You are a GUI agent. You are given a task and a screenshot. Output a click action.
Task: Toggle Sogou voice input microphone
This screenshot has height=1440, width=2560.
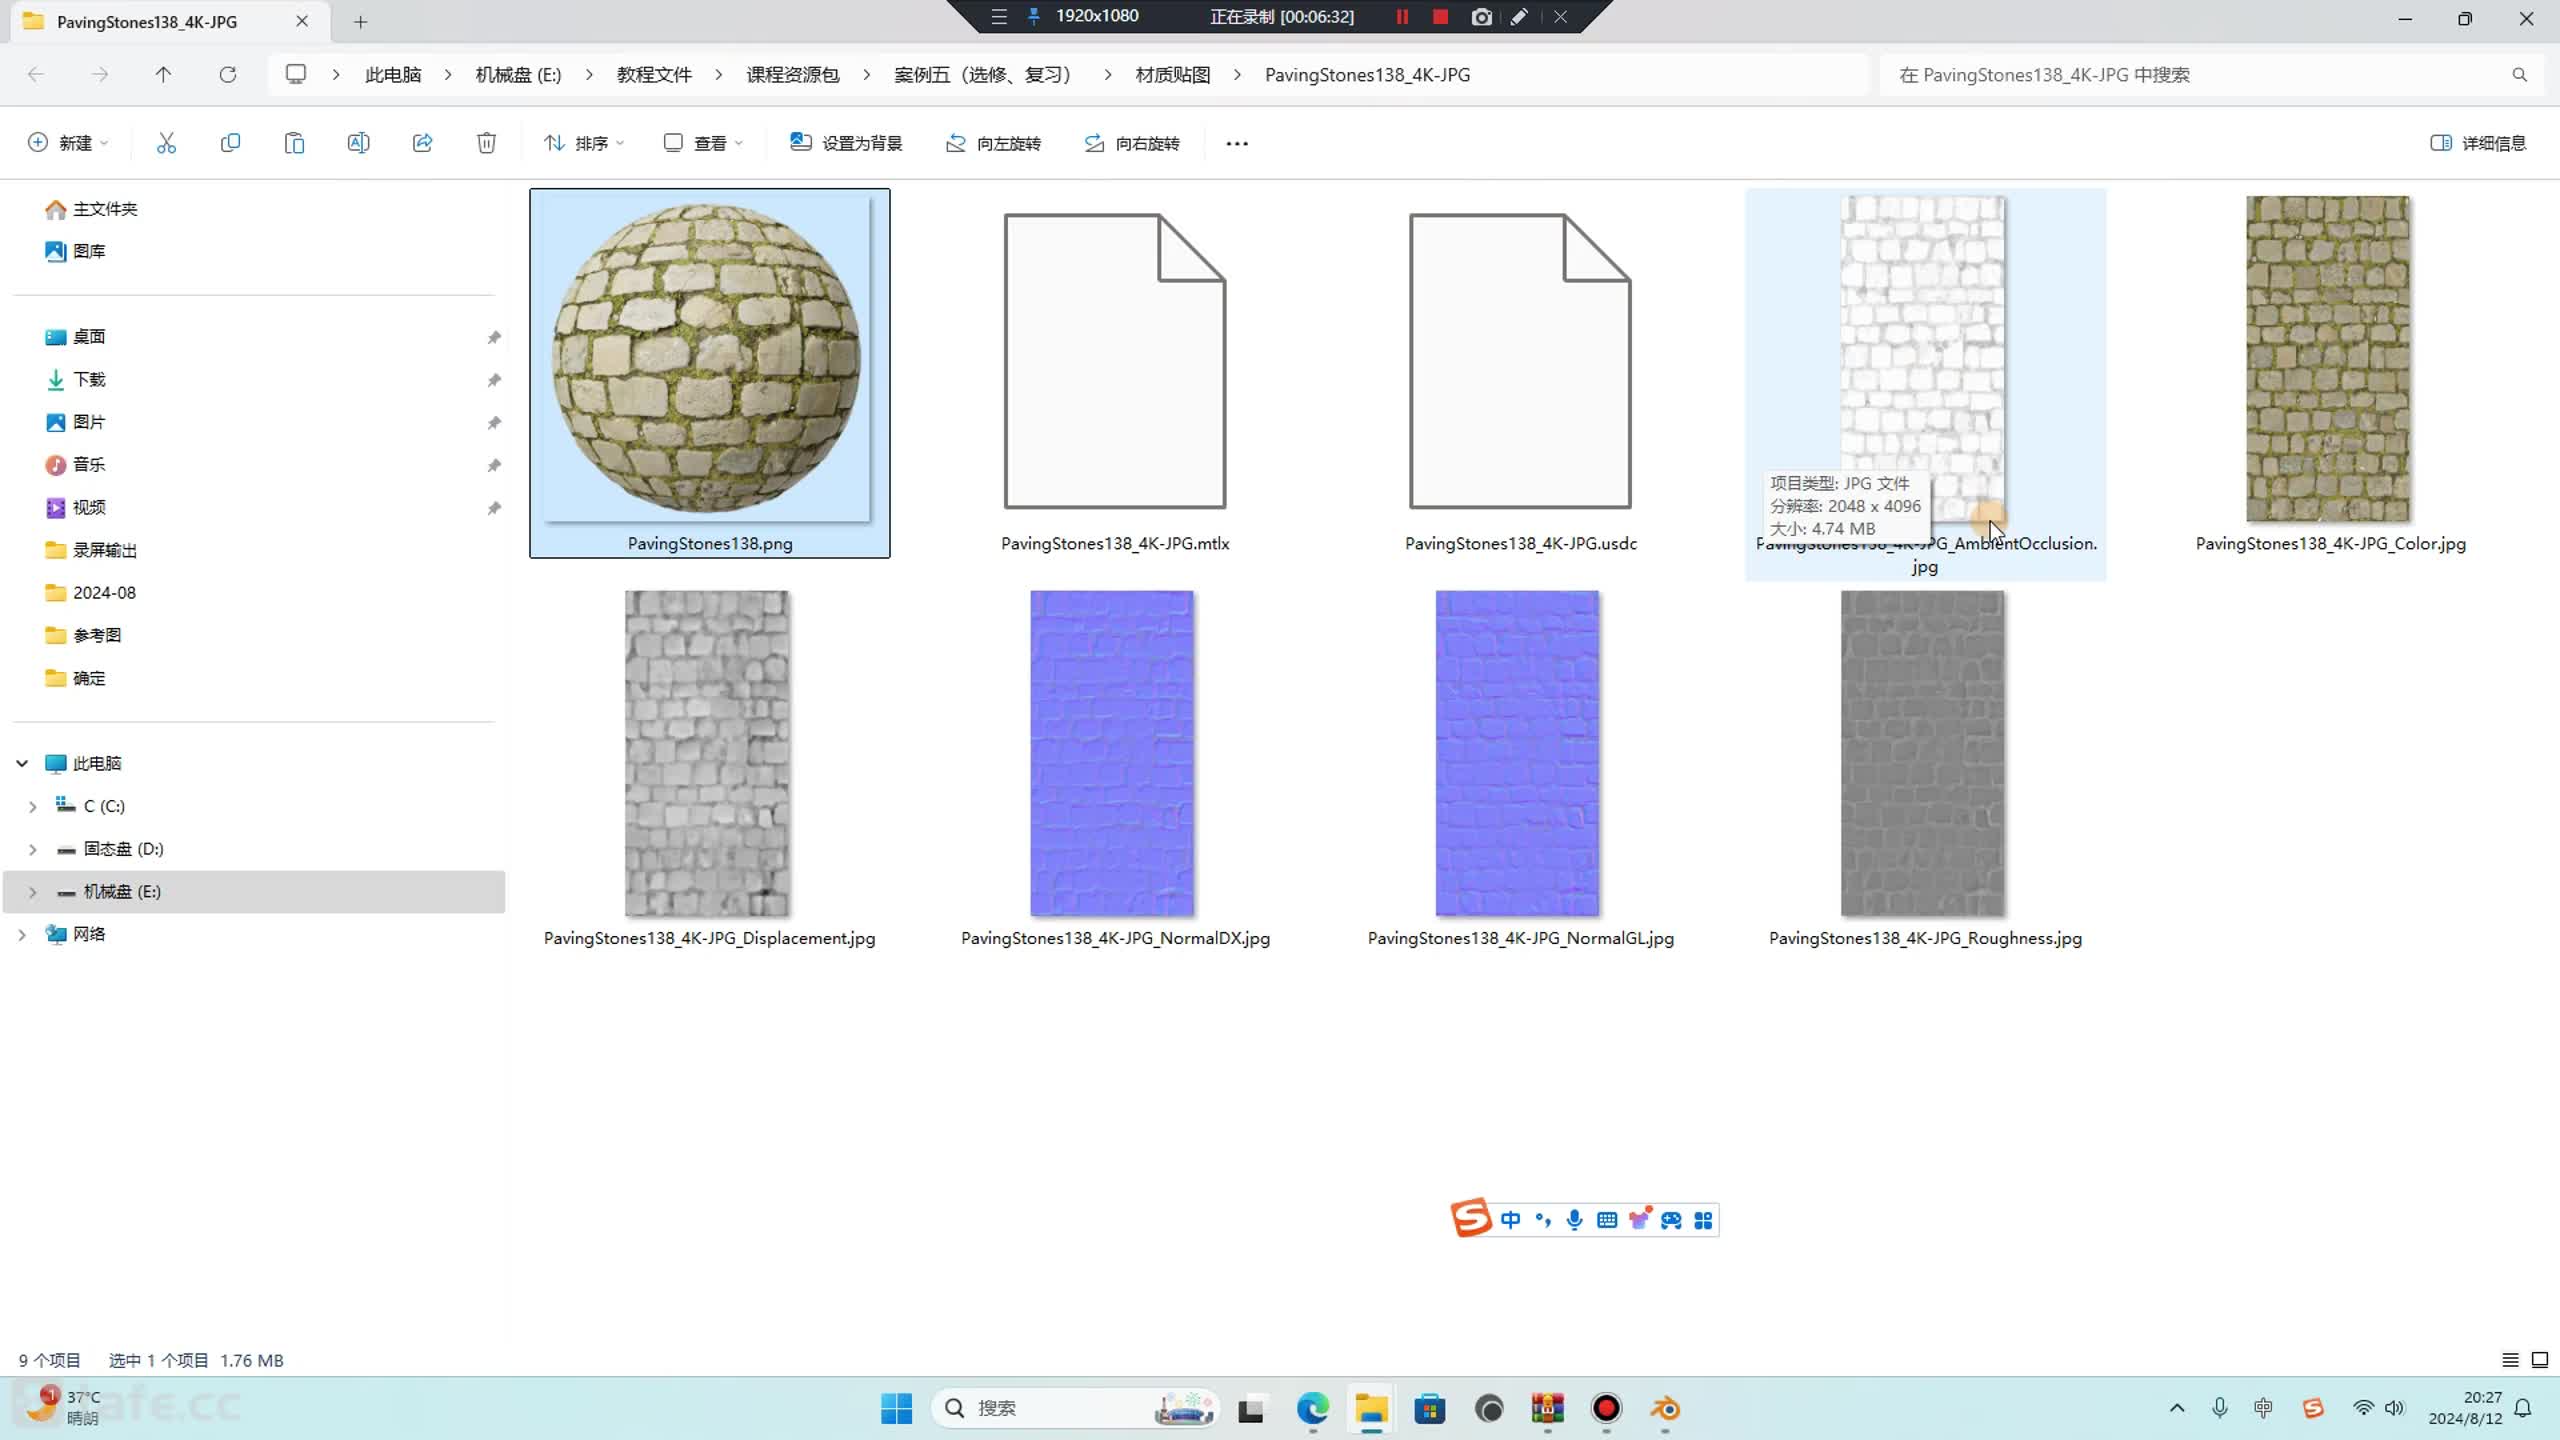pos(1574,1219)
